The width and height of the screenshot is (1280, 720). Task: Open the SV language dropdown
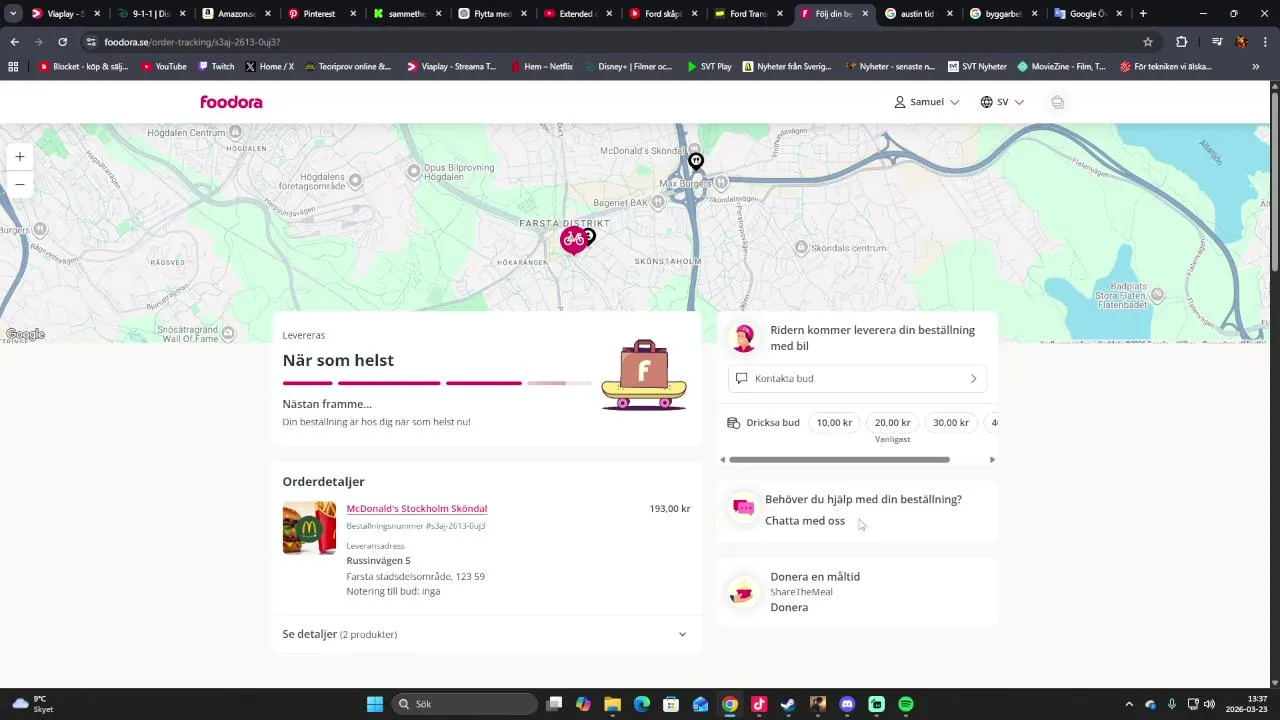point(1002,102)
